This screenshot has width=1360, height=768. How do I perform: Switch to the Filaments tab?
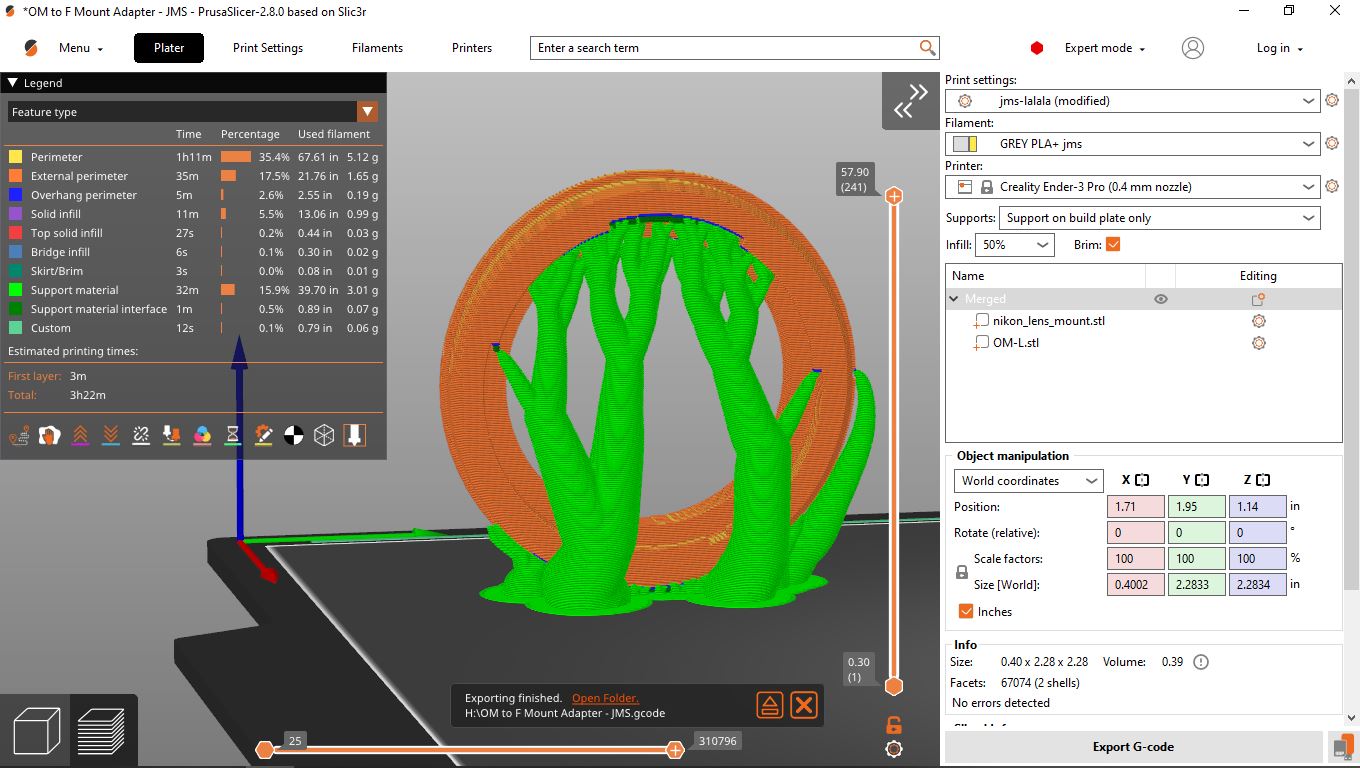click(x=377, y=48)
